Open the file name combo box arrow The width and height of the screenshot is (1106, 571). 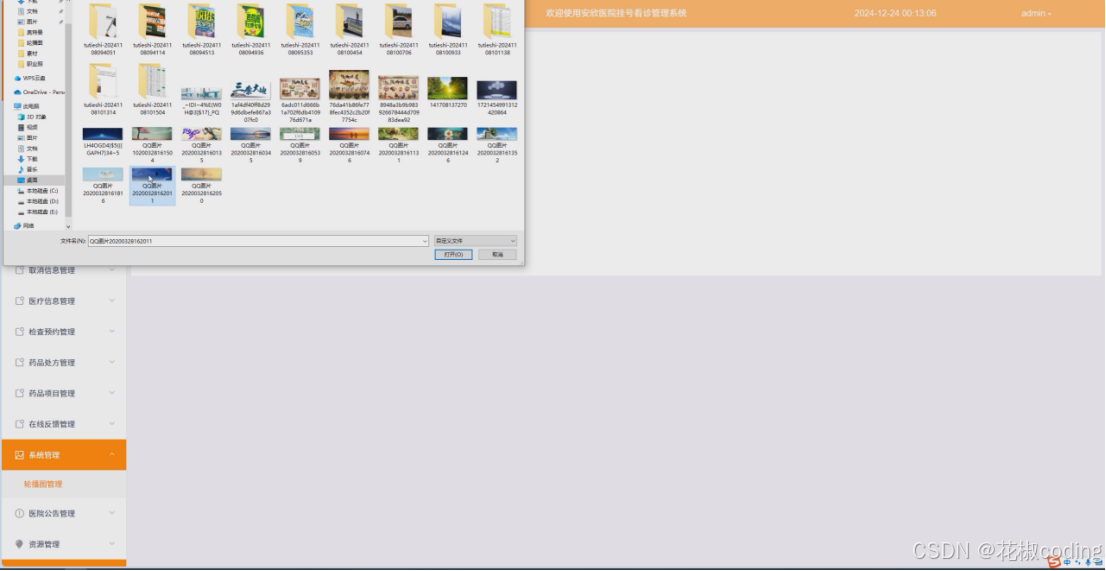click(425, 241)
